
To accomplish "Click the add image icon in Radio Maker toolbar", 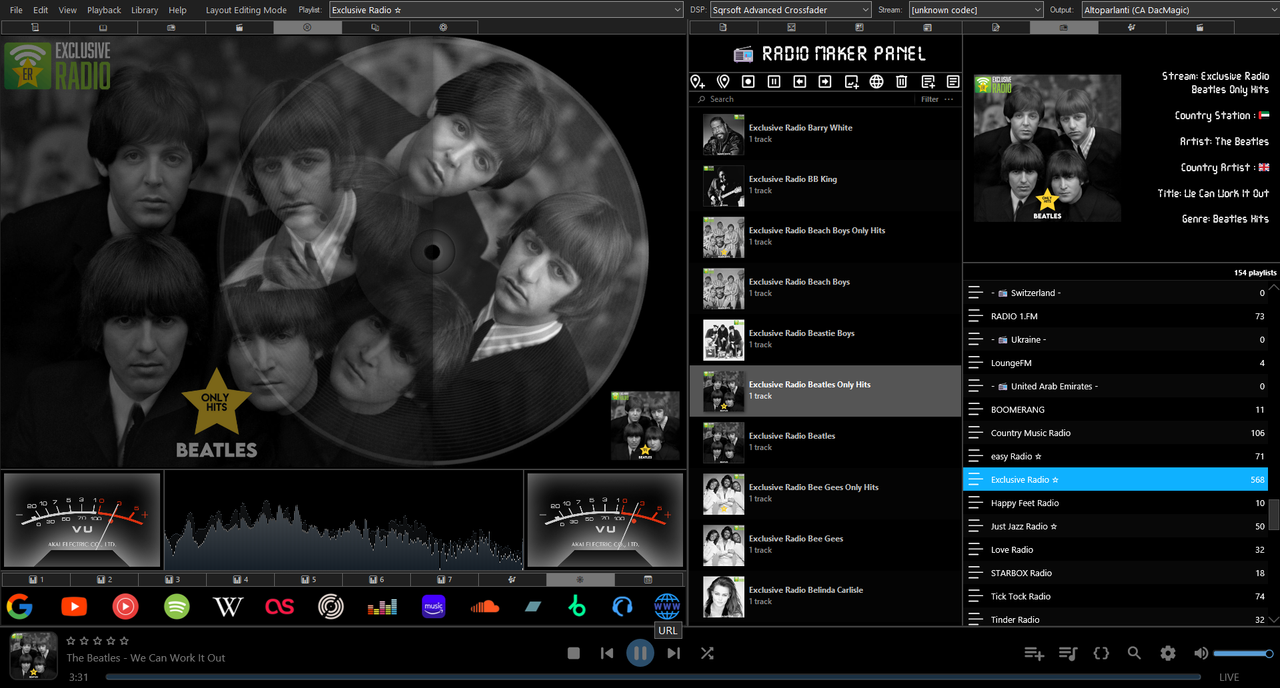I will (851, 82).
